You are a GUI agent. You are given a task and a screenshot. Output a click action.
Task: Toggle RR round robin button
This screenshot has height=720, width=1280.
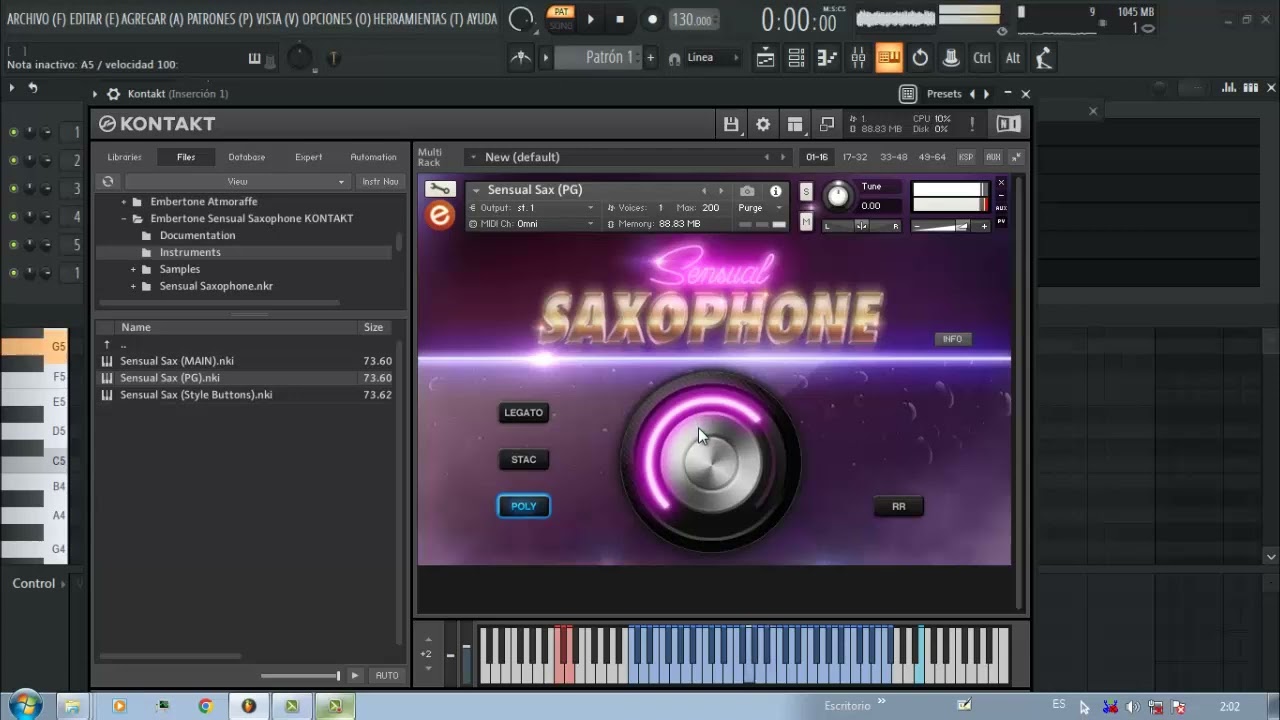898,507
